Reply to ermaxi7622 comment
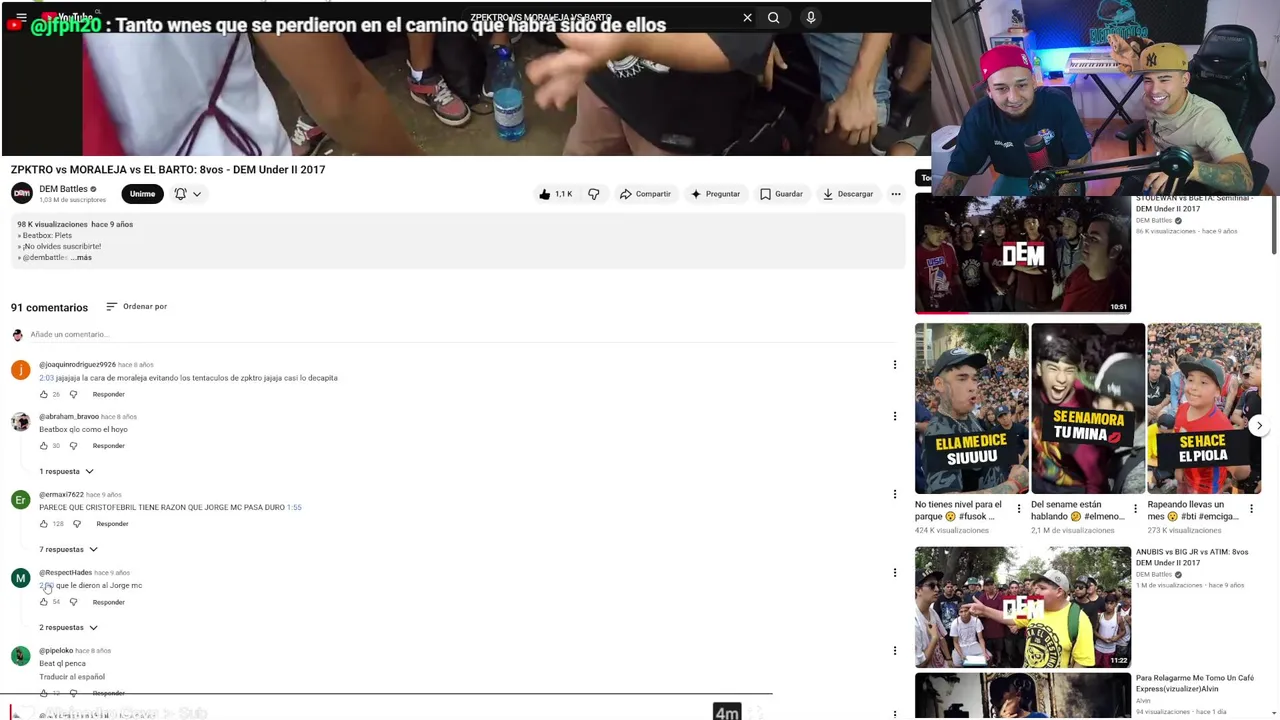This screenshot has height=720, width=1280. click(x=113, y=524)
